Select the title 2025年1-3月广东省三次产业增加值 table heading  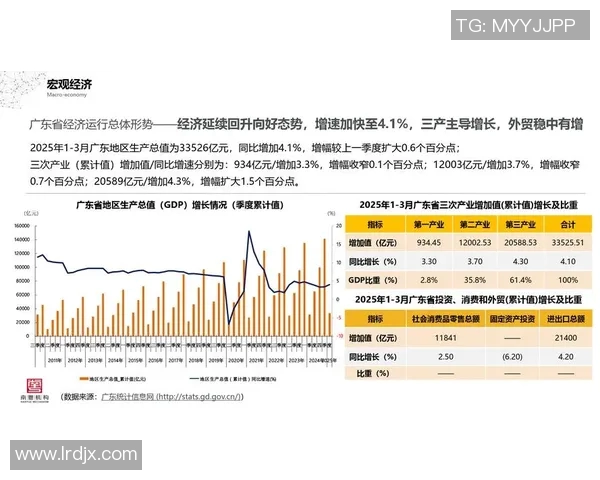point(468,205)
